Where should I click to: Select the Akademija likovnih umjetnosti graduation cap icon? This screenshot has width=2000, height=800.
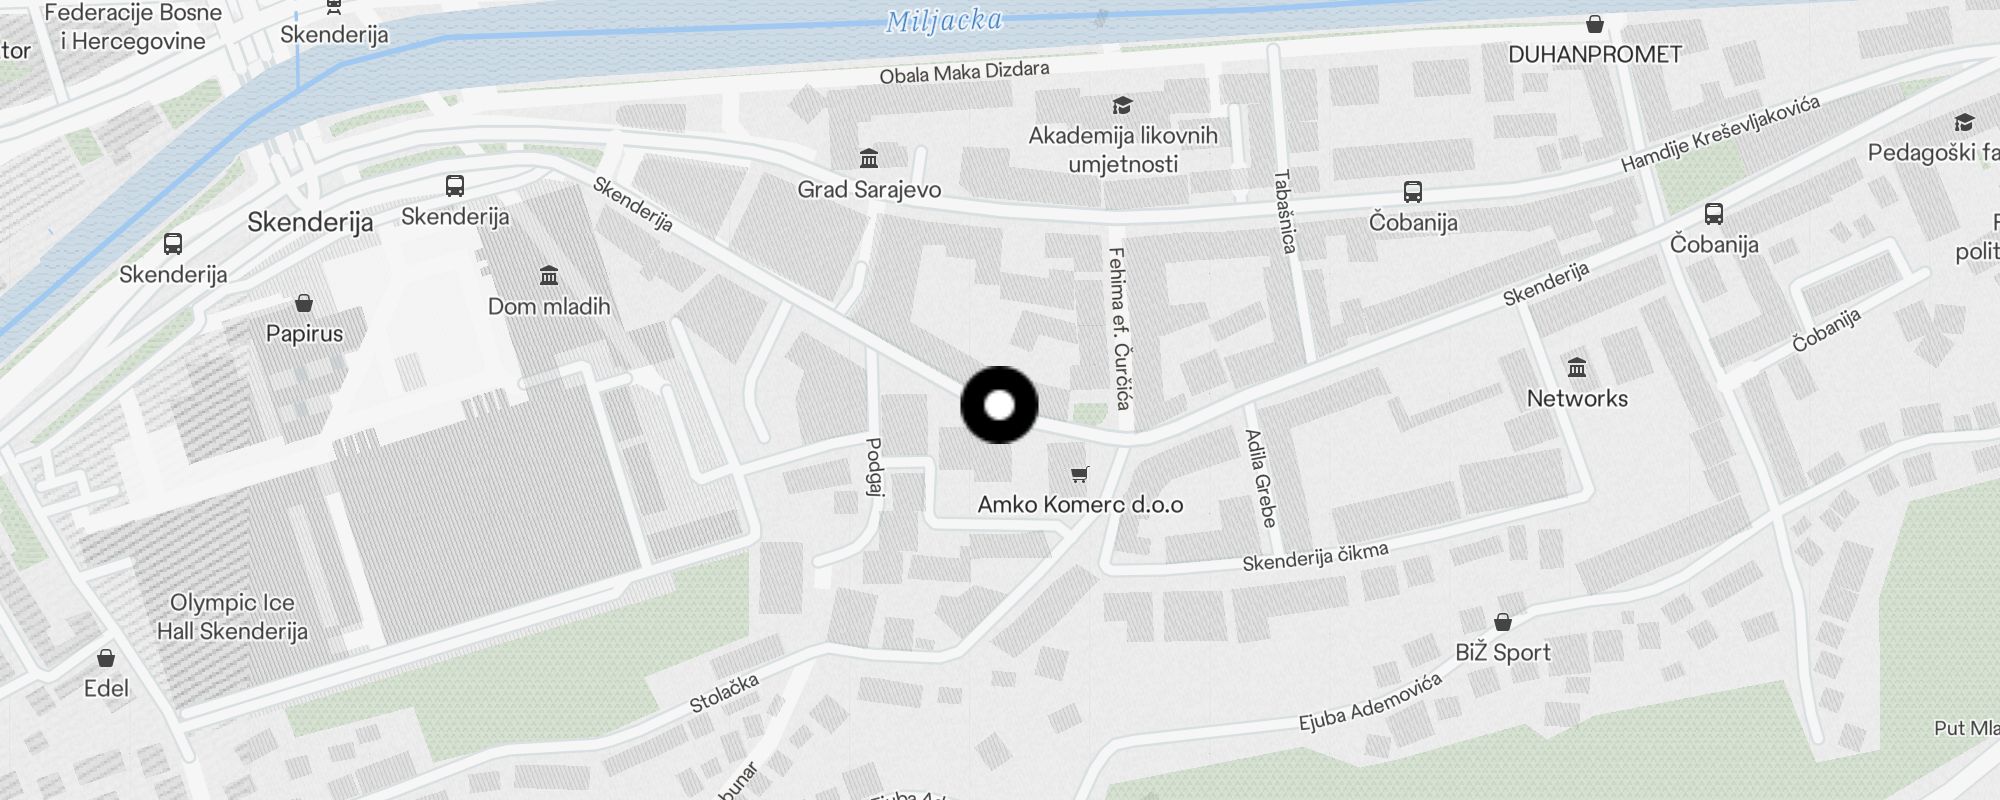point(1122,106)
